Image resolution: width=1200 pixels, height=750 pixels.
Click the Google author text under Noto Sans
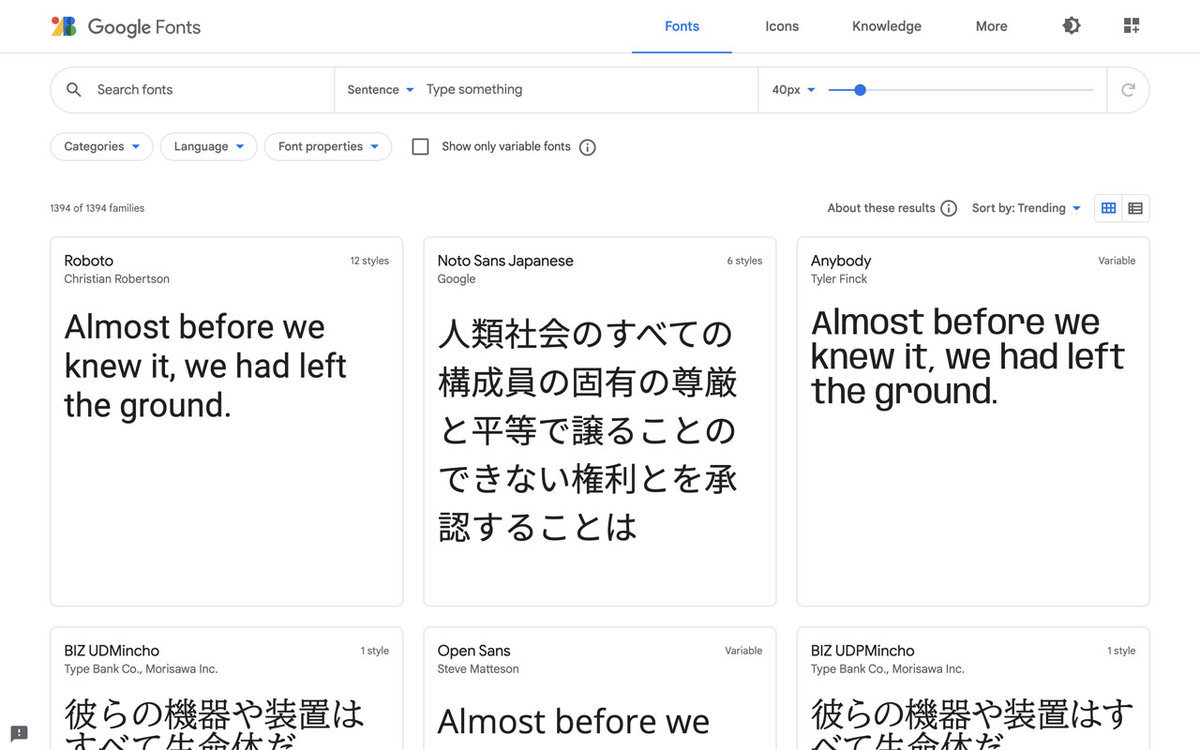click(x=456, y=279)
